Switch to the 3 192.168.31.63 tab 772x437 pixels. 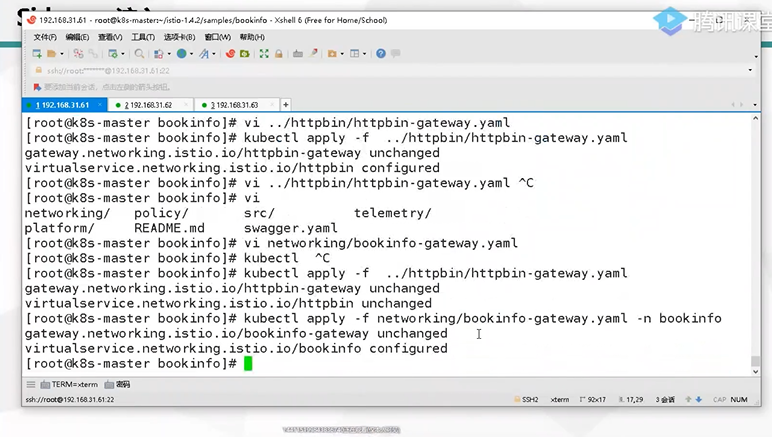(x=237, y=105)
